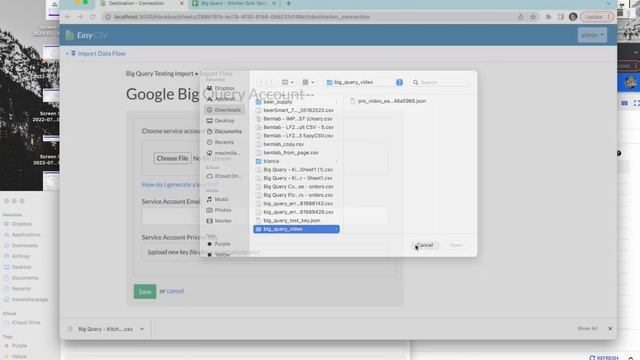Open Applications in background Finder sidebar
The image size is (640, 360).
(x=22, y=235)
